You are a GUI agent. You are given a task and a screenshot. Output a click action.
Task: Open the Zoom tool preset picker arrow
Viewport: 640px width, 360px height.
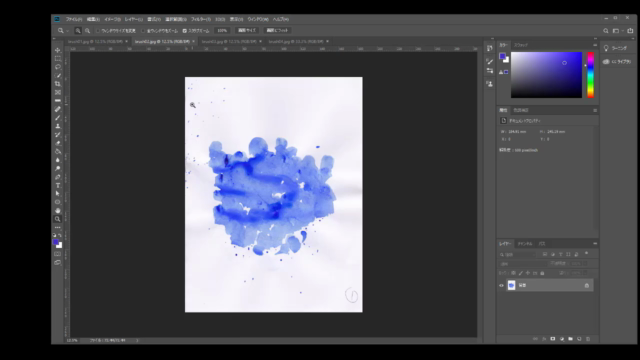(68, 31)
